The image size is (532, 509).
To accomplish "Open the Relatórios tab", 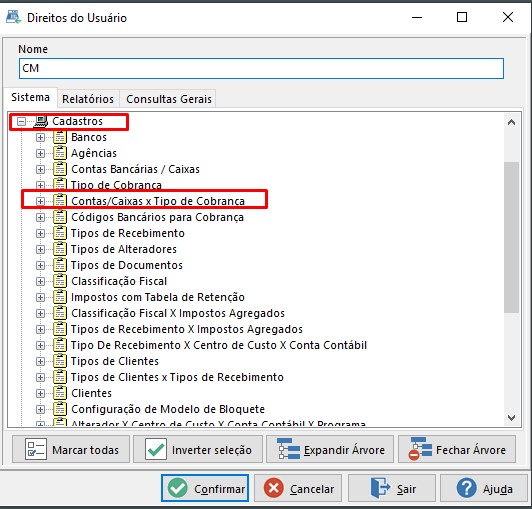I will pos(88,99).
